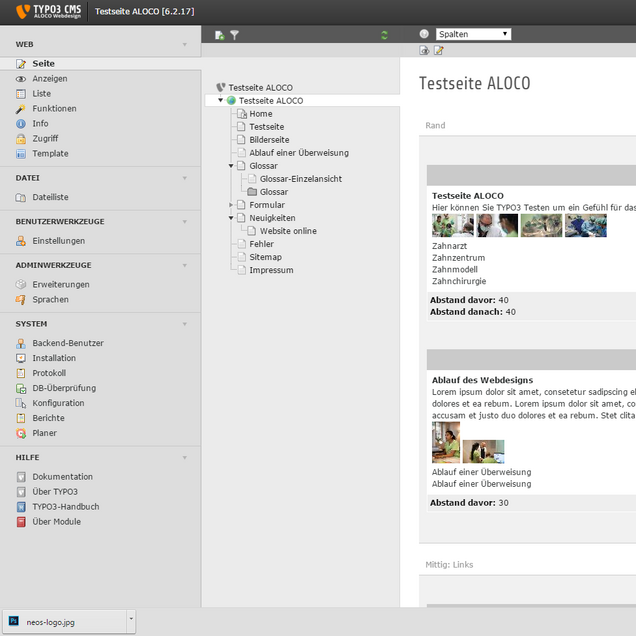Select Website online page
Viewport: 636px width, 636px height.
click(288, 231)
